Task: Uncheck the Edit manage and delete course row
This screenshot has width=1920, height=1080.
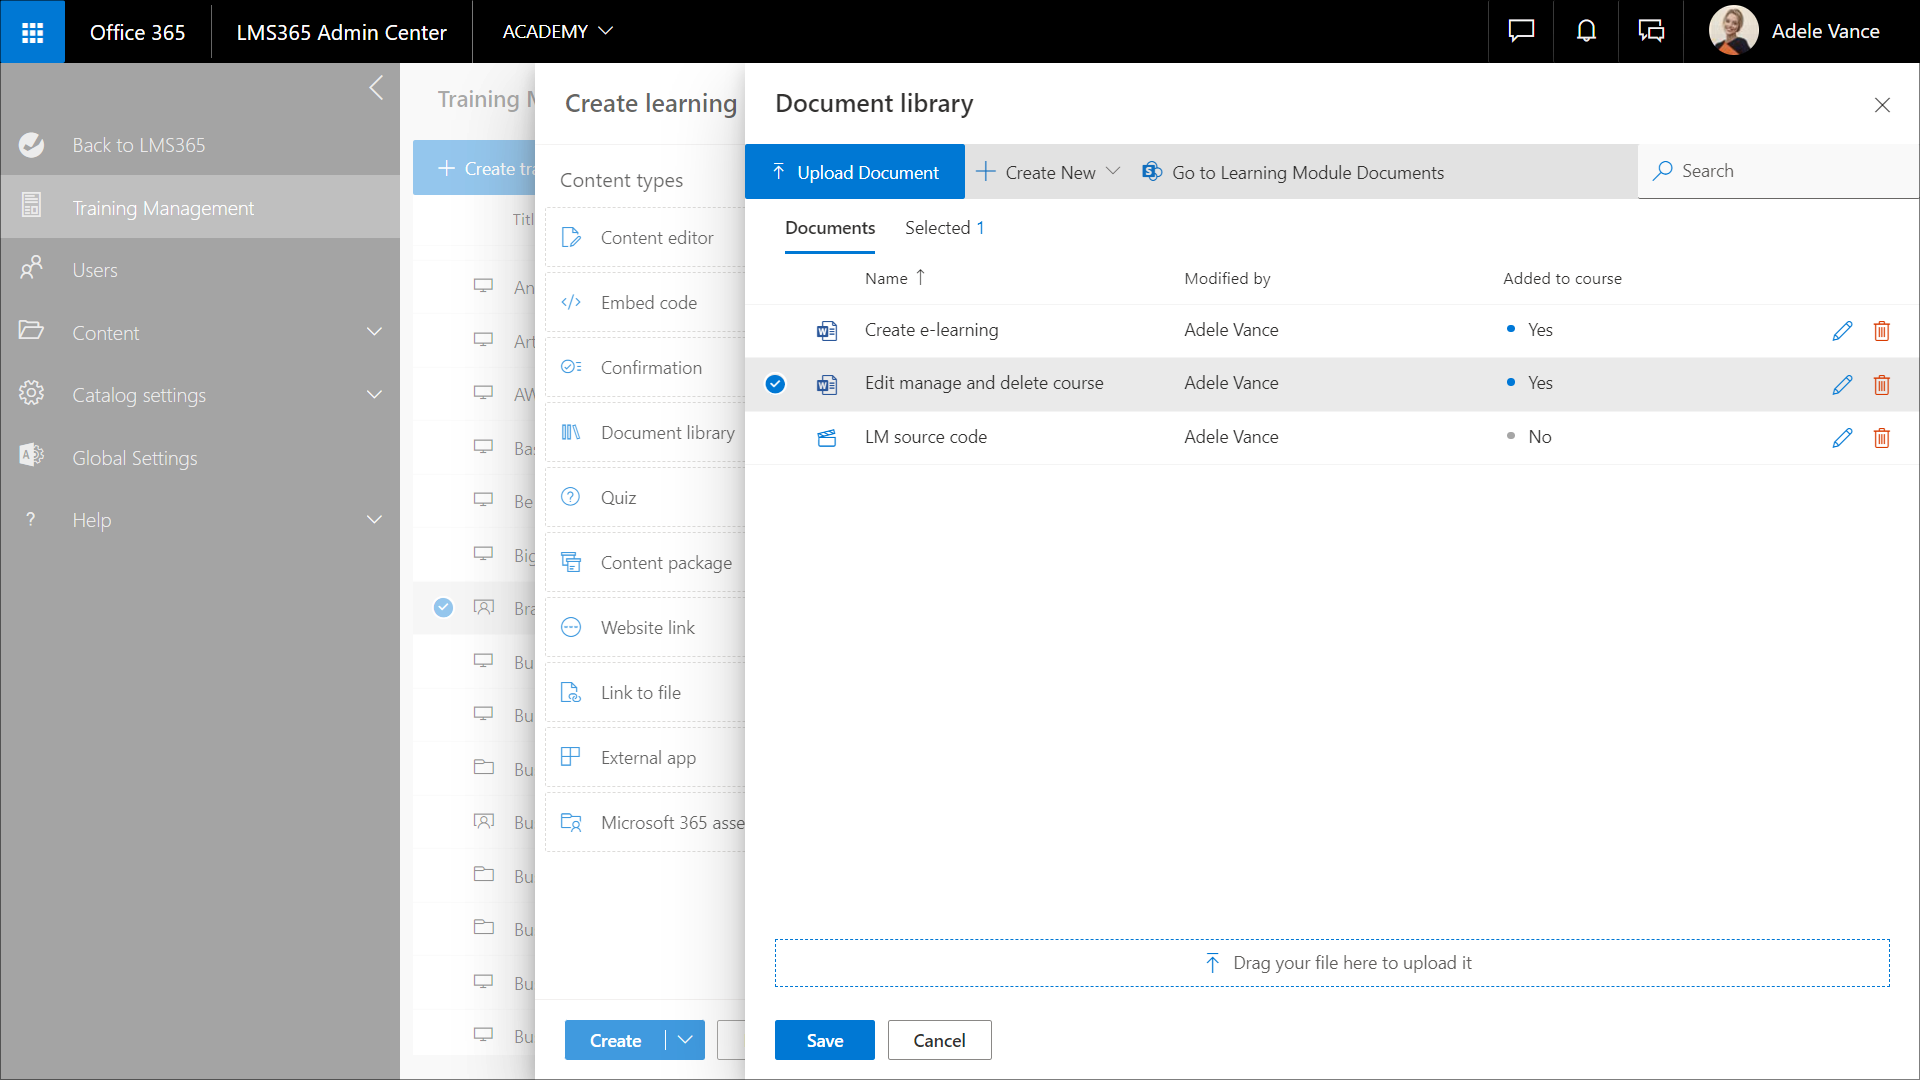Action: click(x=775, y=384)
